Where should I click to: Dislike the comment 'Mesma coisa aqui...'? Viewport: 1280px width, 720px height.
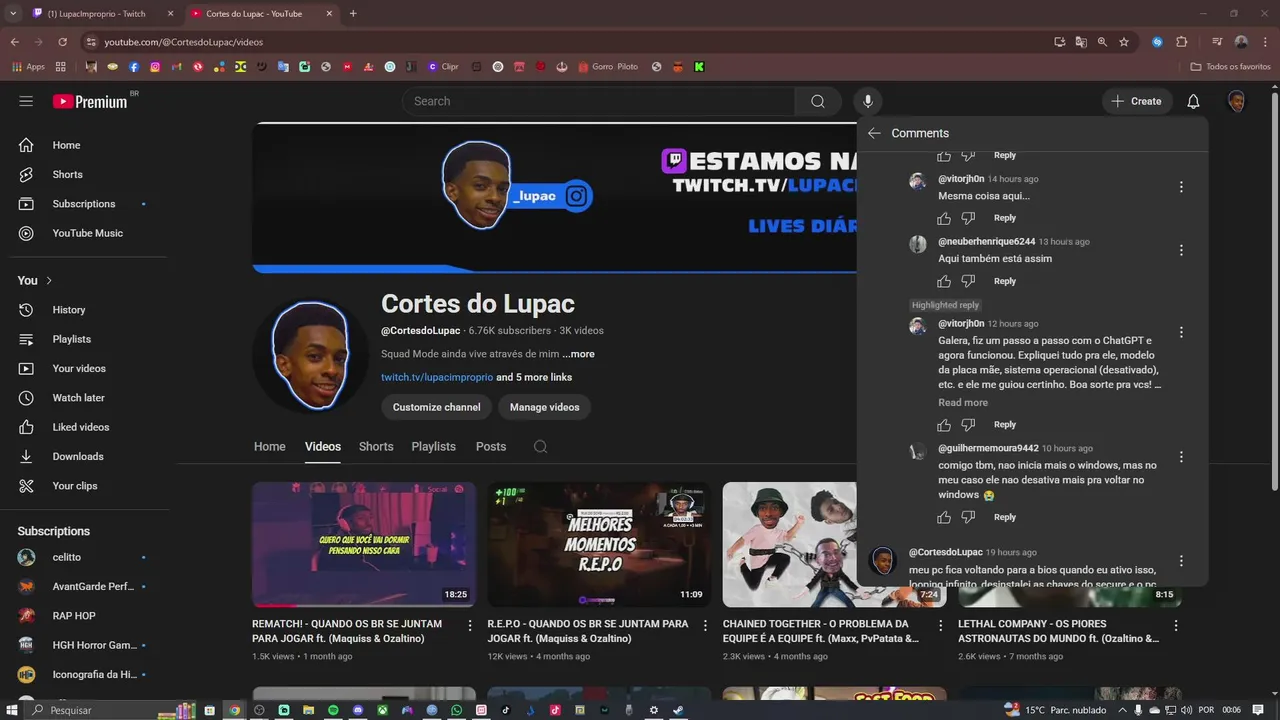pyautogui.click(x=968, y=218)
